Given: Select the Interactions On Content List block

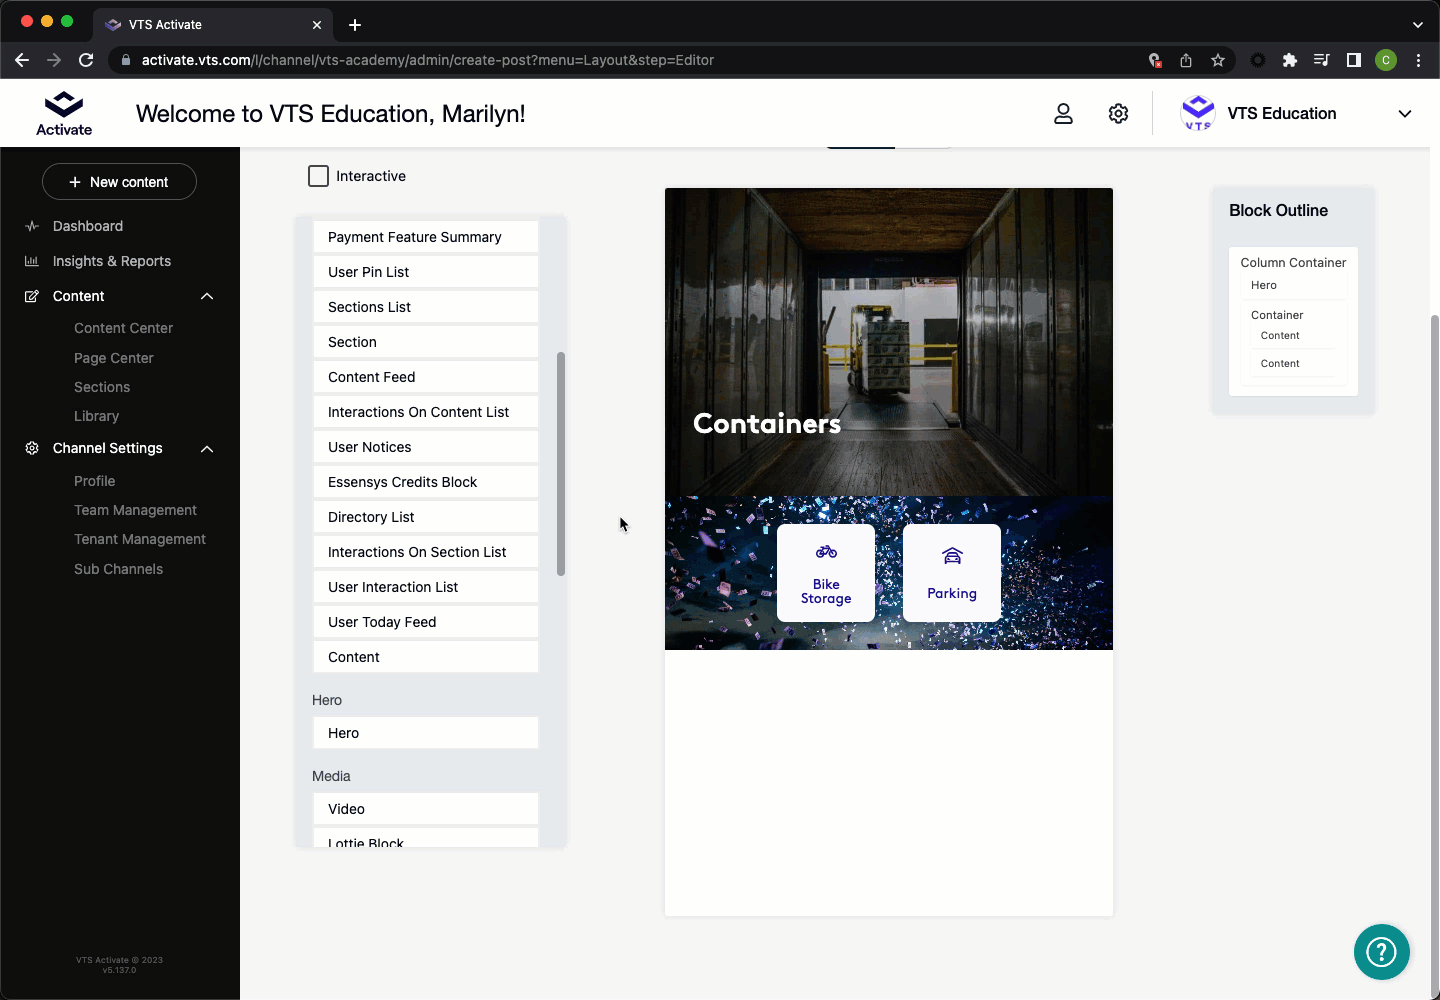Looking at the screenshot, I should coord(426,412).
